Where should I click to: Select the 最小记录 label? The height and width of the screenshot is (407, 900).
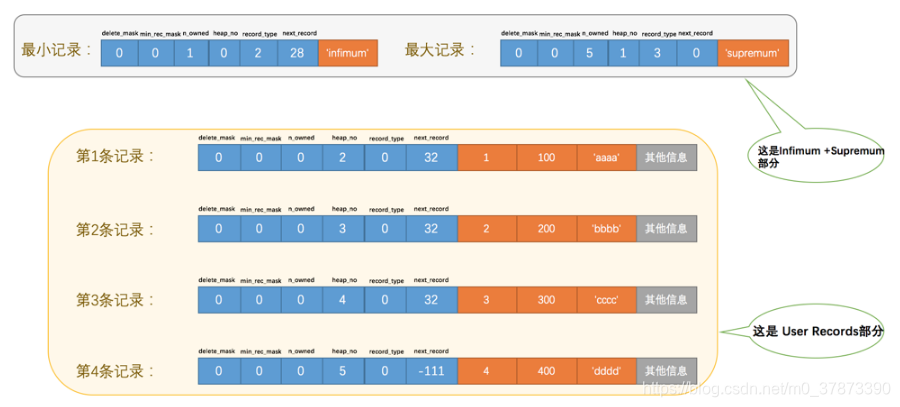tap(57, 50)
